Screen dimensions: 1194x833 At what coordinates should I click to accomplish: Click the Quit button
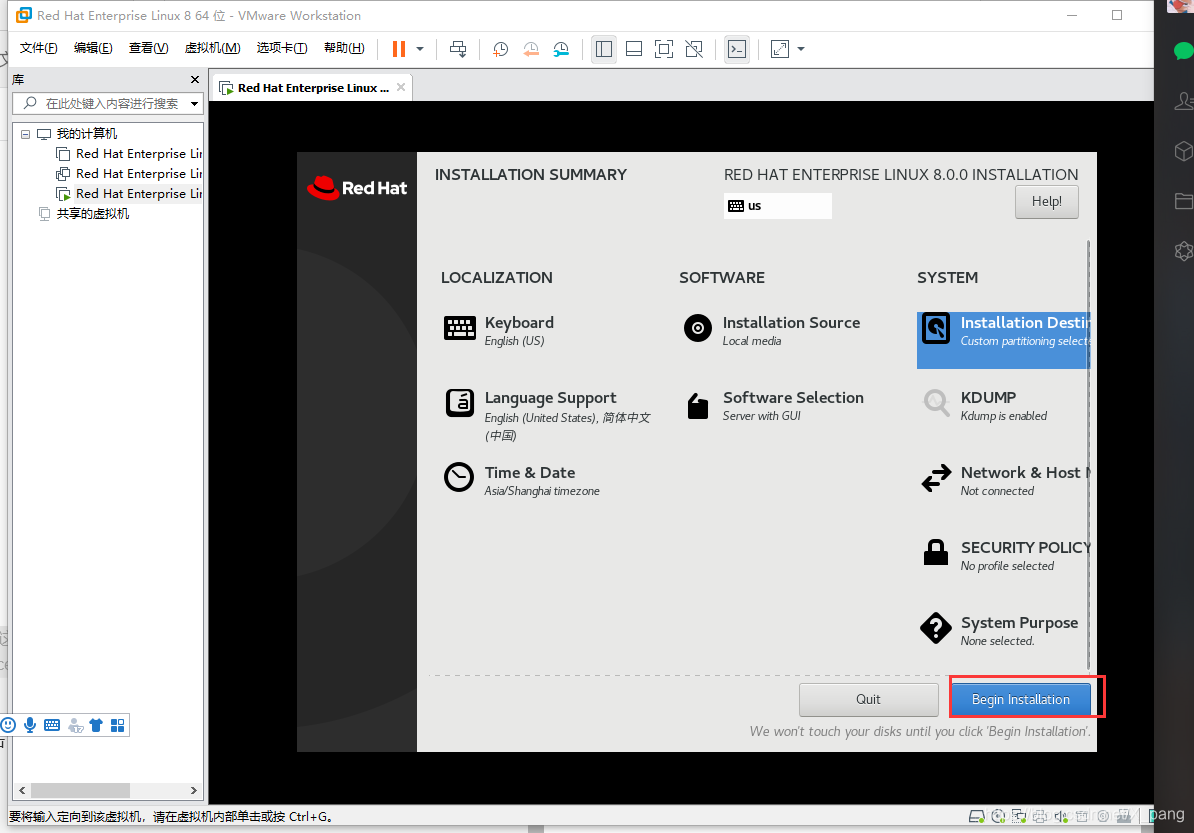tap(868, 699)
